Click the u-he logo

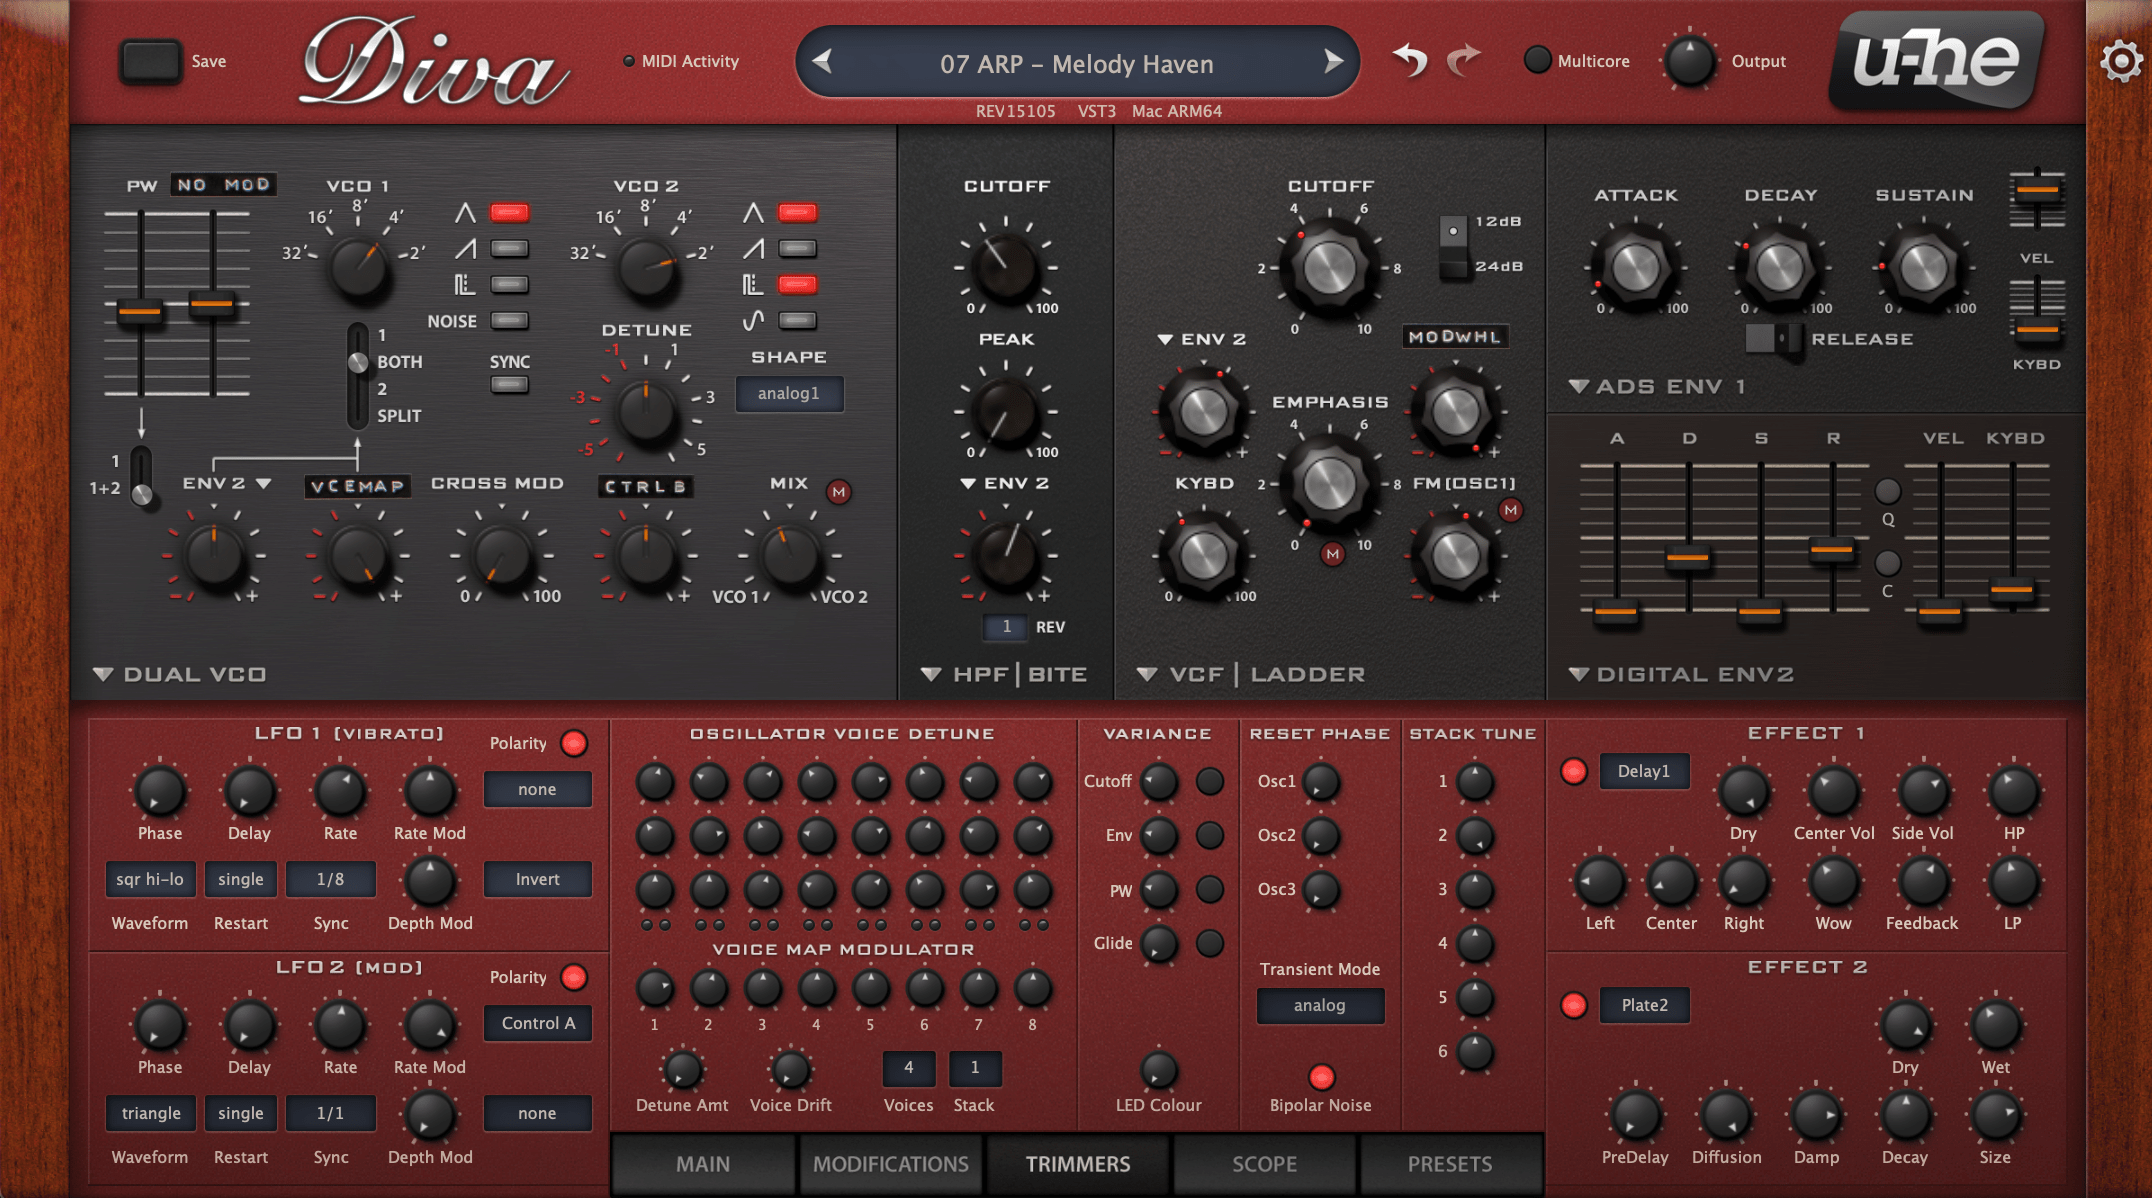(1937, 60)
